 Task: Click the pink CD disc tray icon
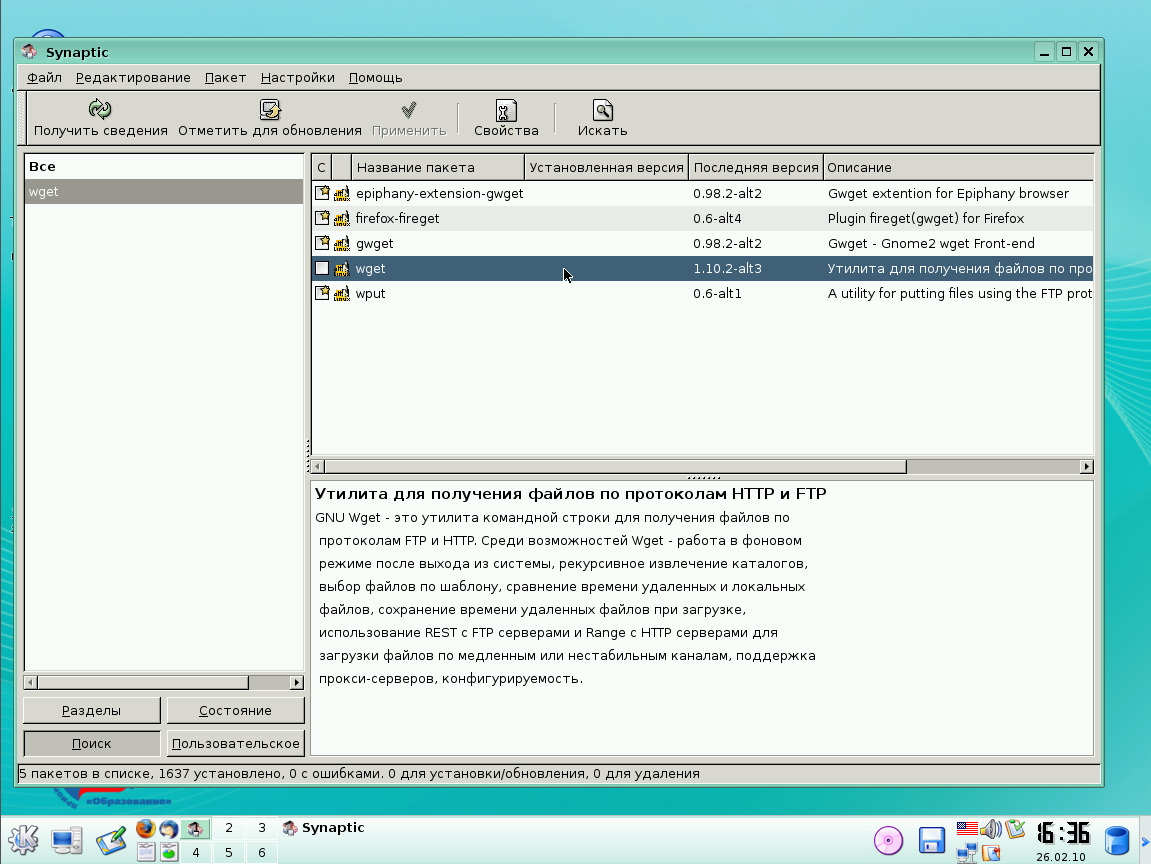pyautogui.click(x=888, y=841)
